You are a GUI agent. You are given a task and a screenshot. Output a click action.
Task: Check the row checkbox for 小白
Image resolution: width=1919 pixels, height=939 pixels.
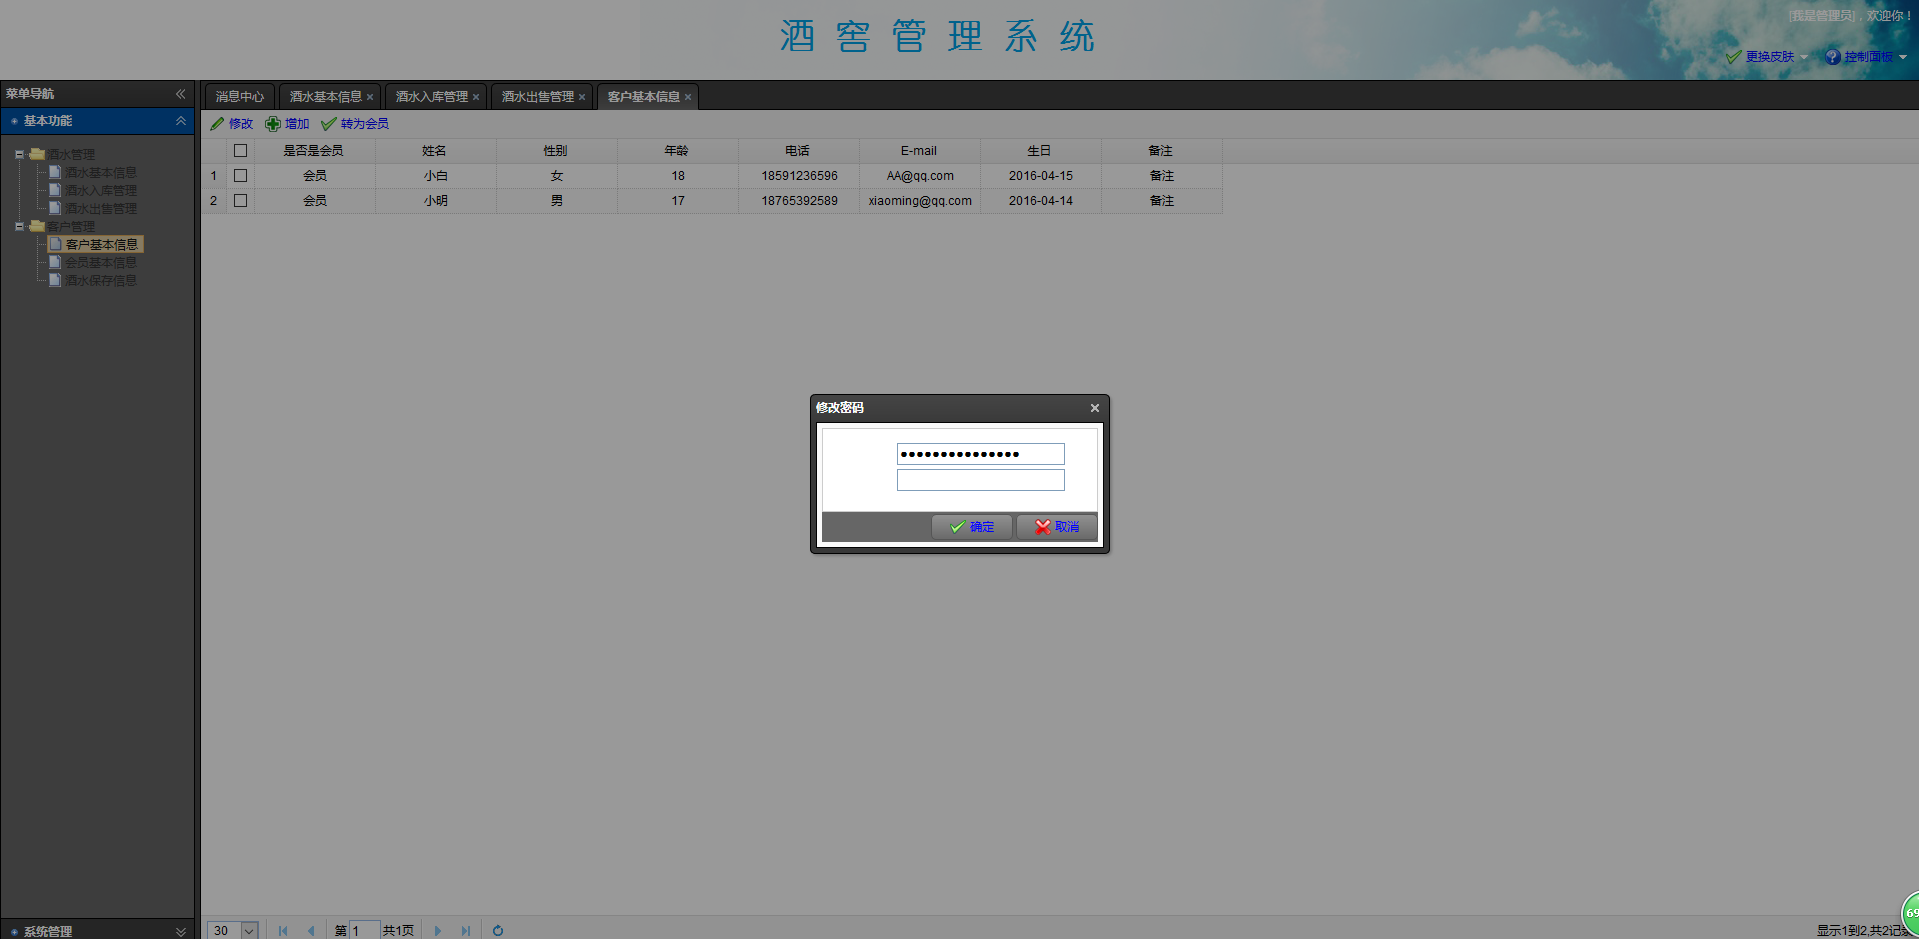click(x=240, y=176)
